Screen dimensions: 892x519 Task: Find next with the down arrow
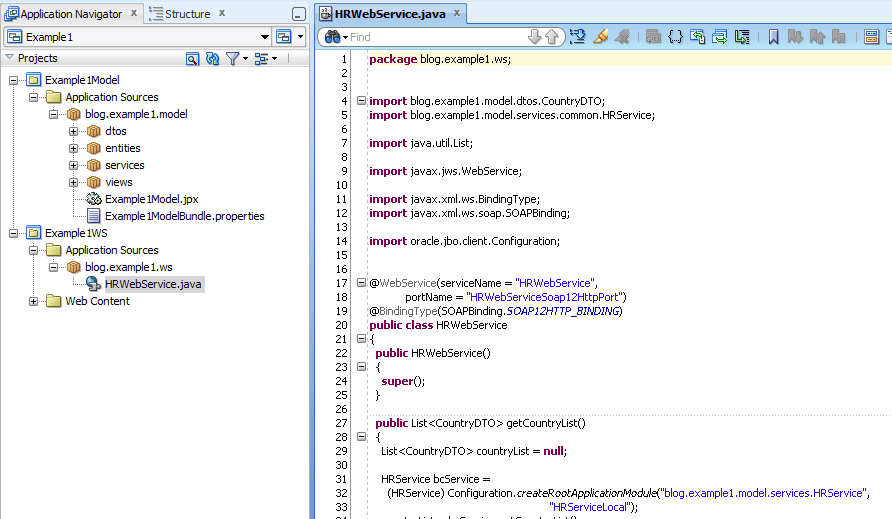pos(534,37)
